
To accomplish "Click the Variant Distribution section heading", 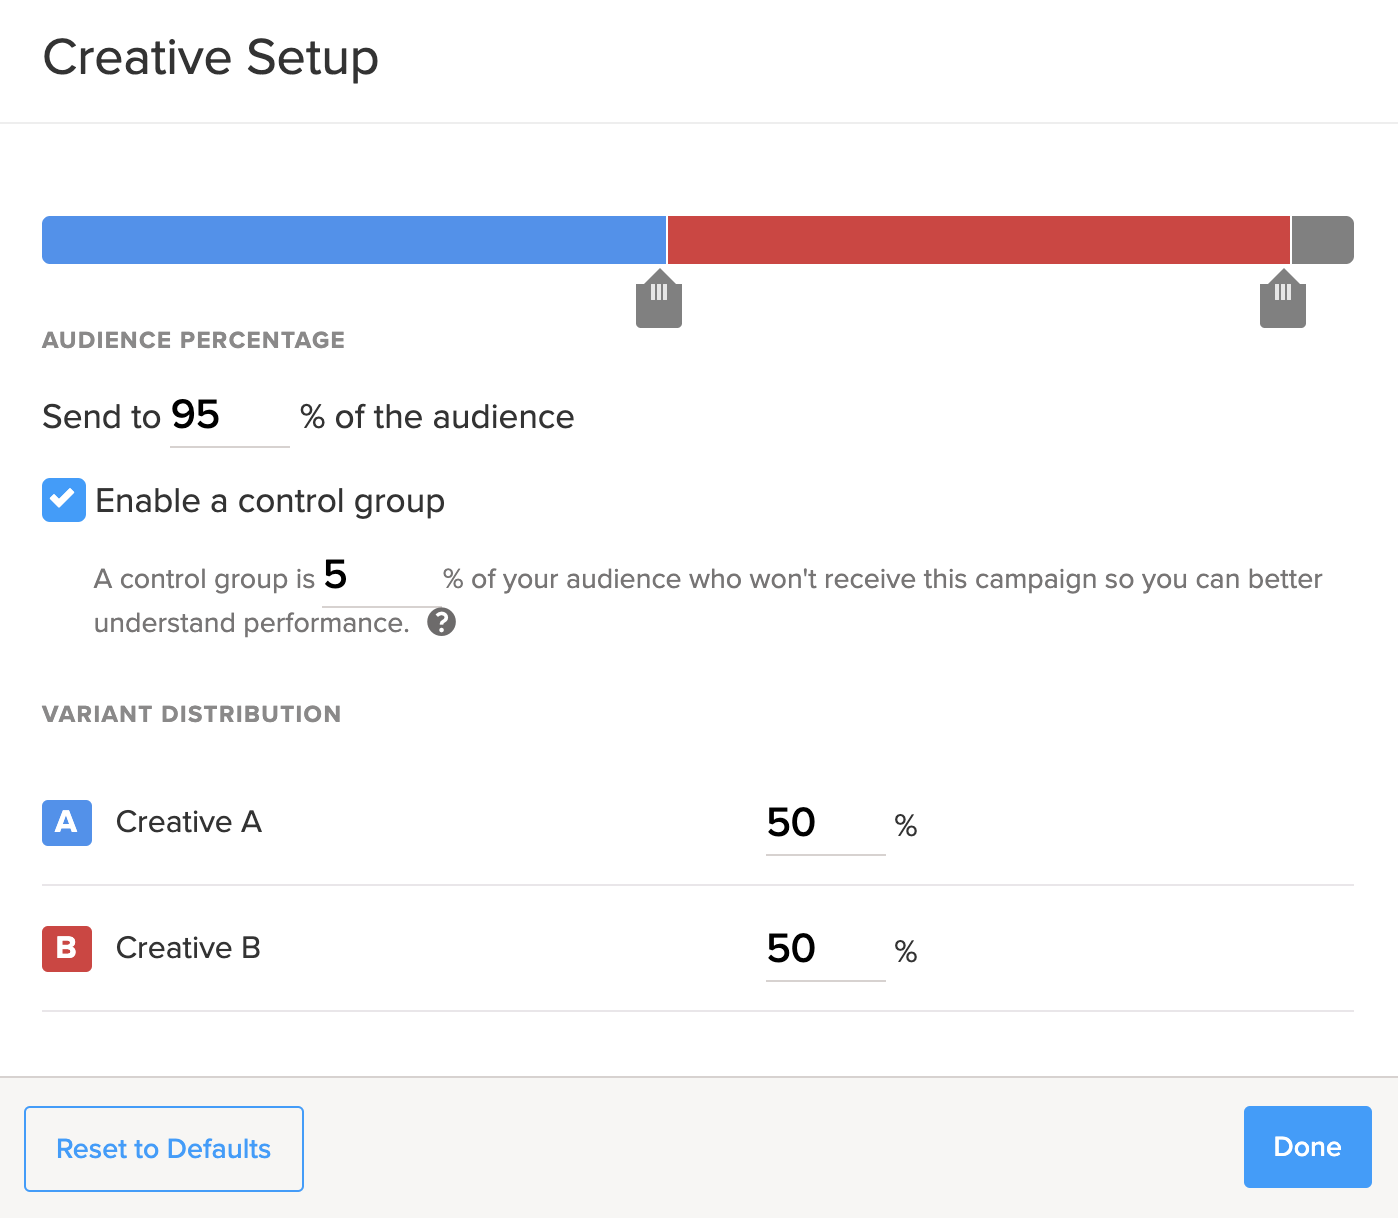I will tap(192, 714).
